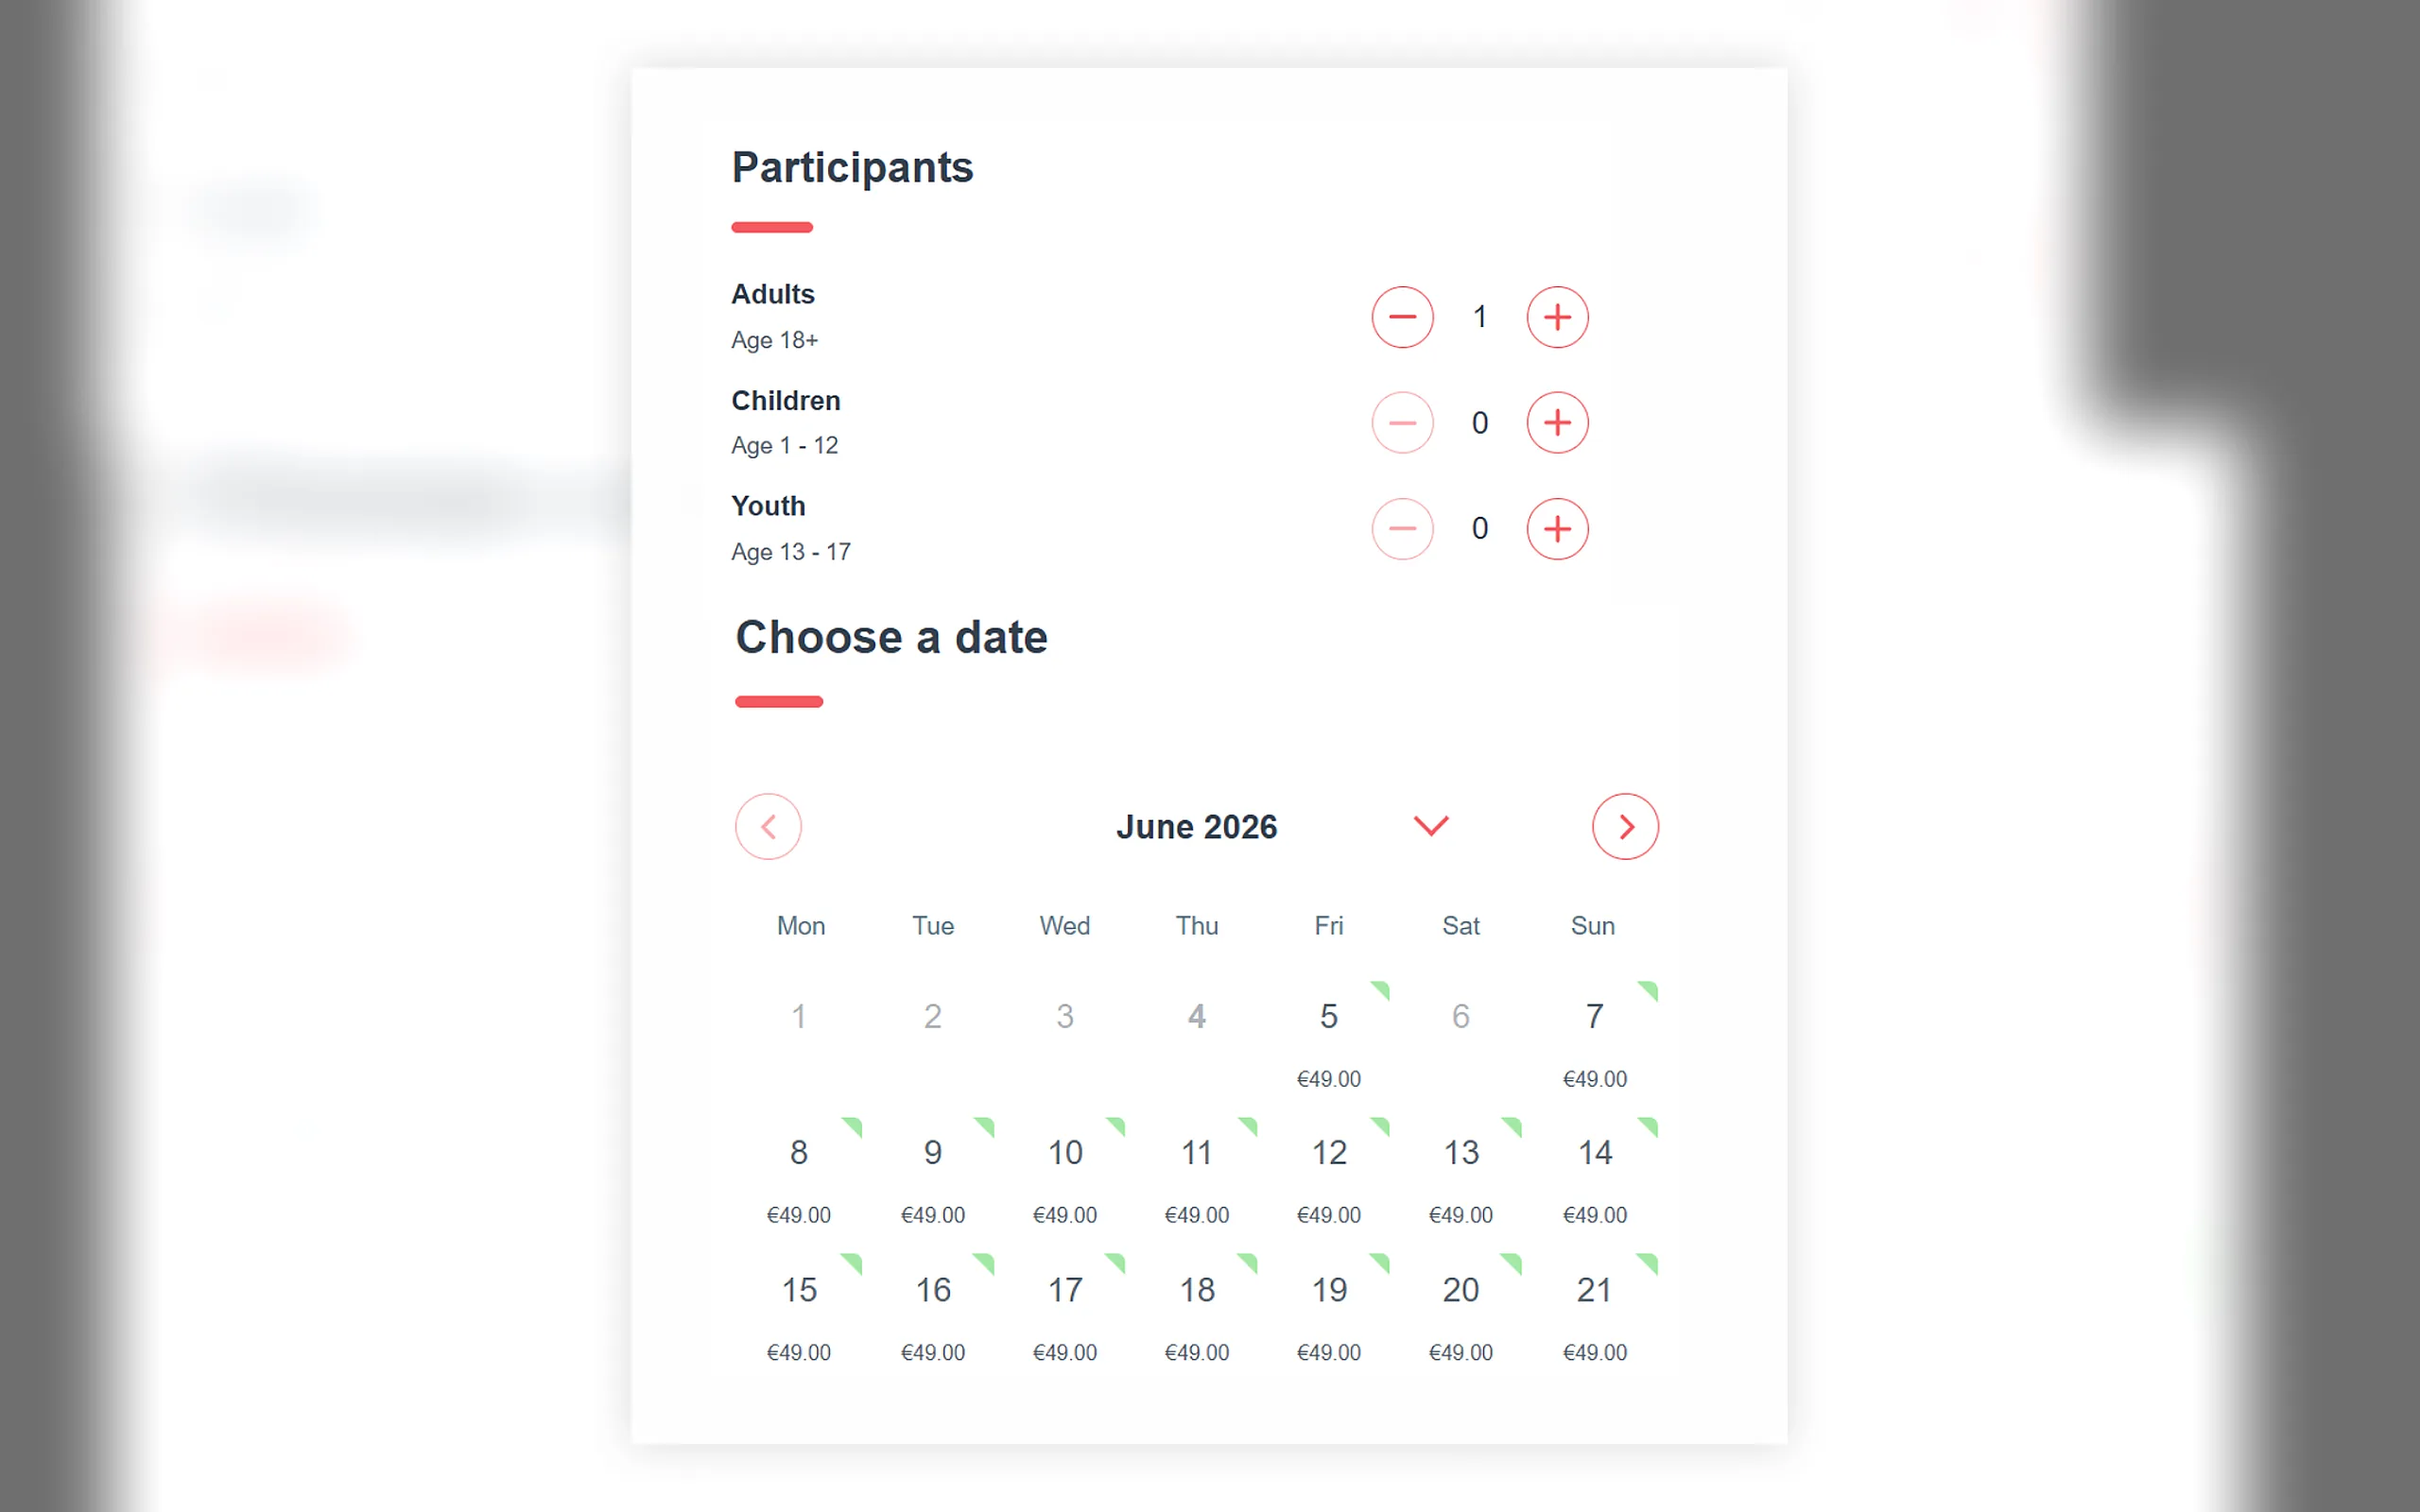Click the Youth minus button
Viewport: 2420px width, 1512px height.
[x=1402, y=529]
